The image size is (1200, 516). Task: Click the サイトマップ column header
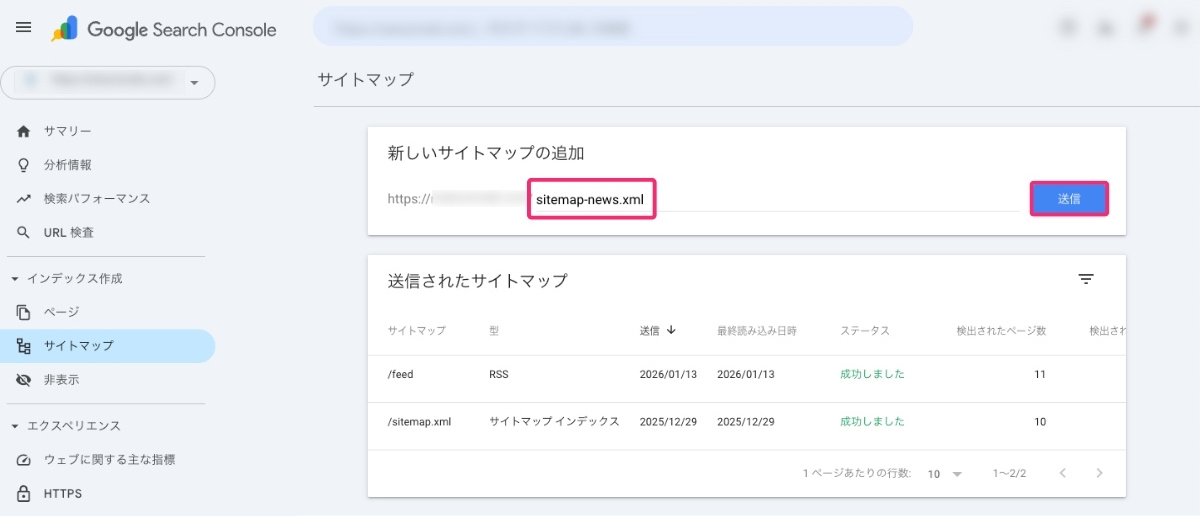pyautogui.click(x=417, y=331)
